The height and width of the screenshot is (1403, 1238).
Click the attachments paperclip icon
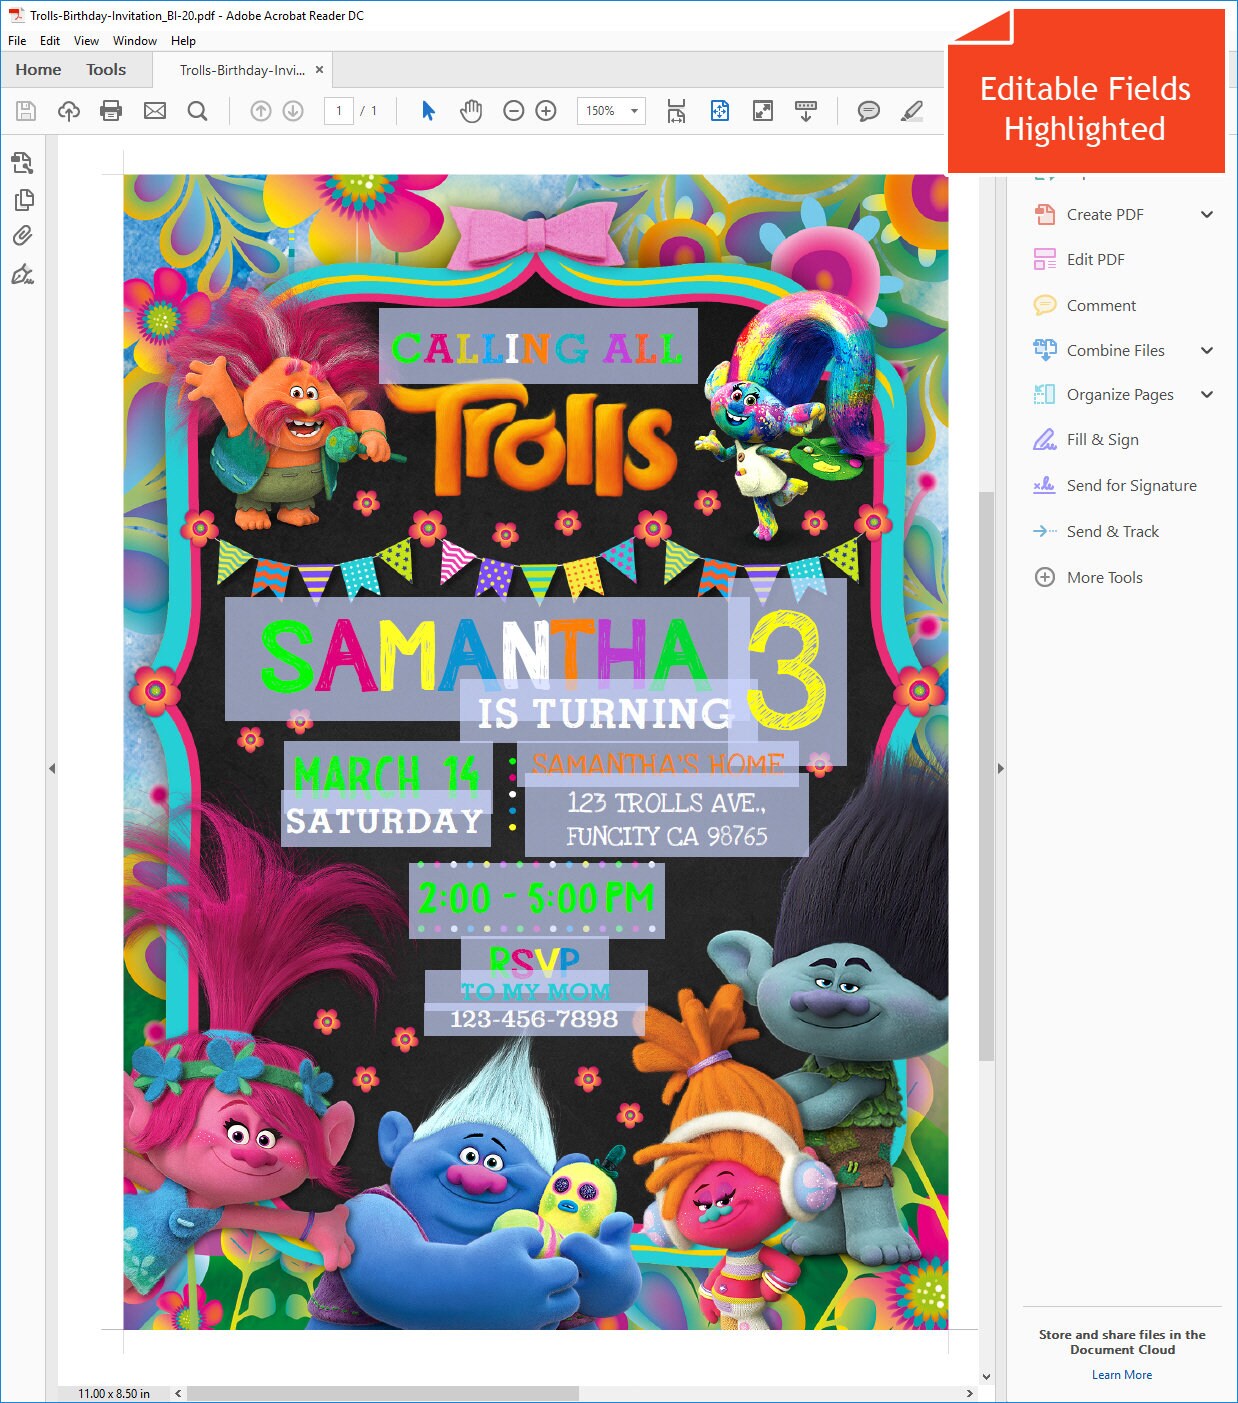coord(22,236)
